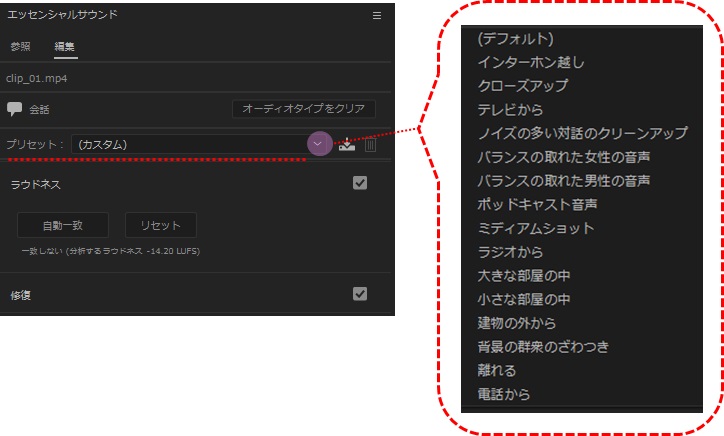Image resolution: width=724 pixels, height=436 pixels.
Task: Click the save preset icon
Action: 347,145
